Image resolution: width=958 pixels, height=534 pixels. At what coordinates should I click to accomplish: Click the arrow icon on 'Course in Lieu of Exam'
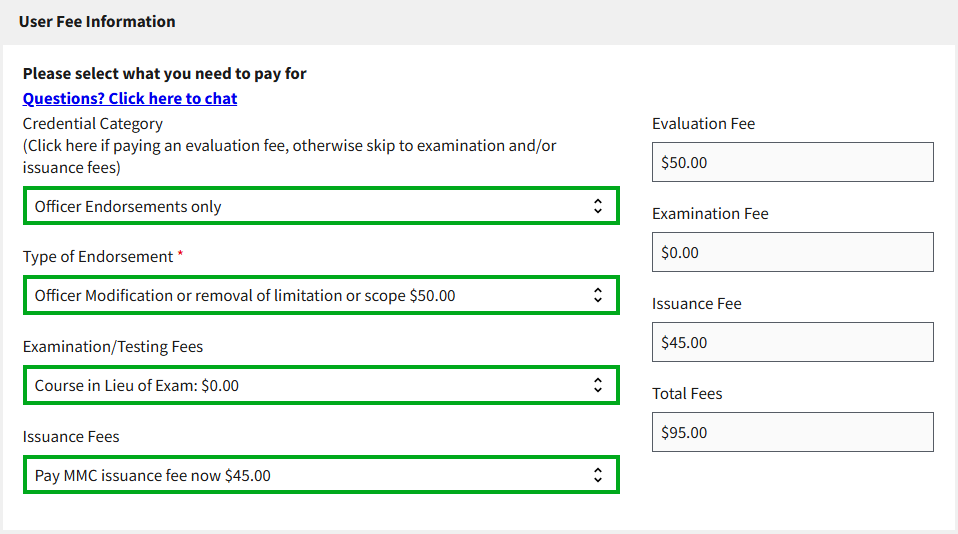click(597, 385)
